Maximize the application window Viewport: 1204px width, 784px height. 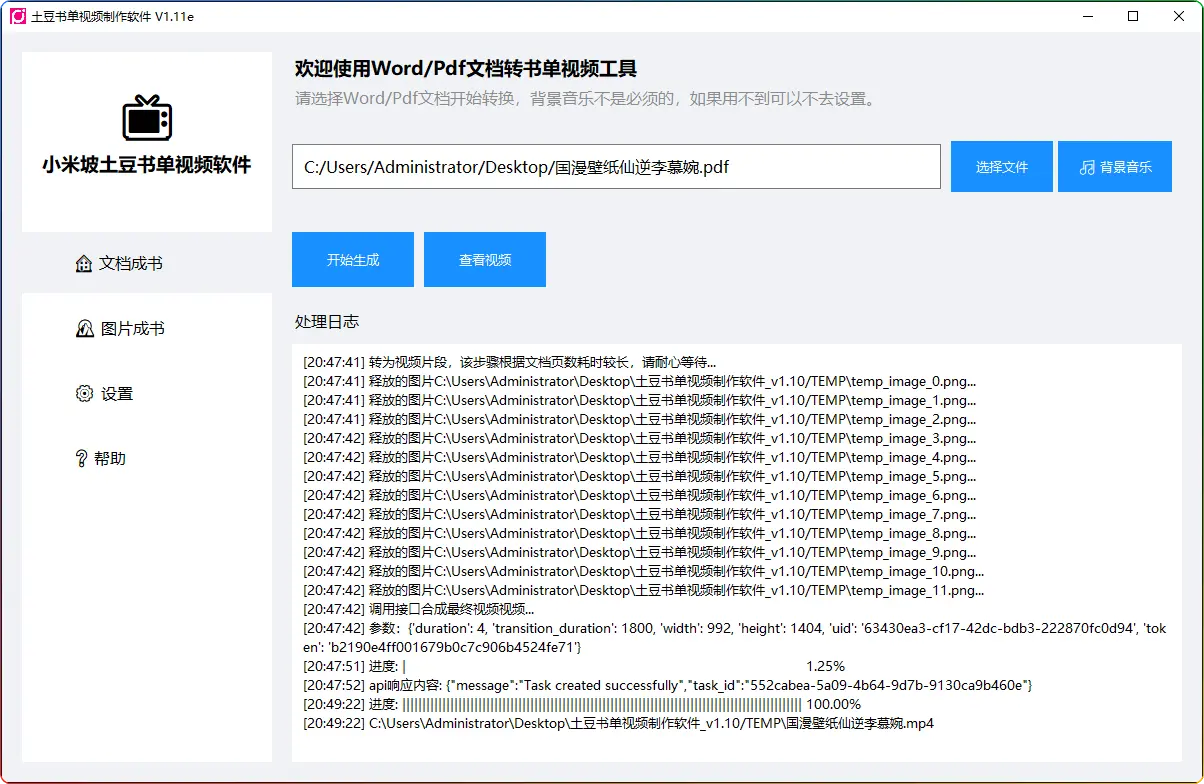(1133, 17)
